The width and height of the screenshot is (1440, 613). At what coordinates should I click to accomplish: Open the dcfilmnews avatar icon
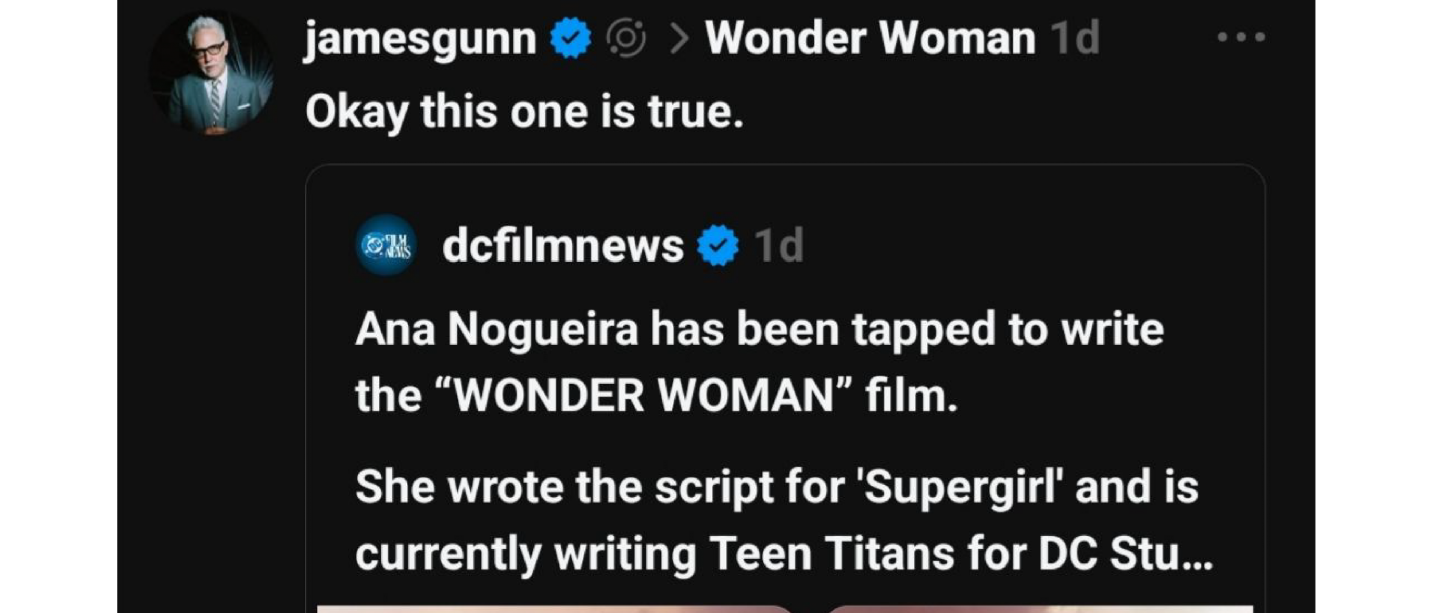coord(386,245)
